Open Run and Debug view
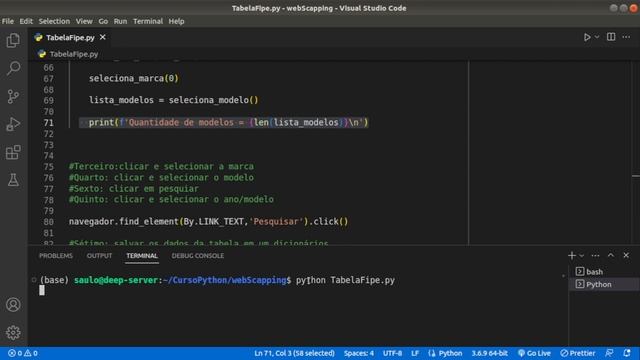This screenshot has width=640, height=360. tap(13, 124)
